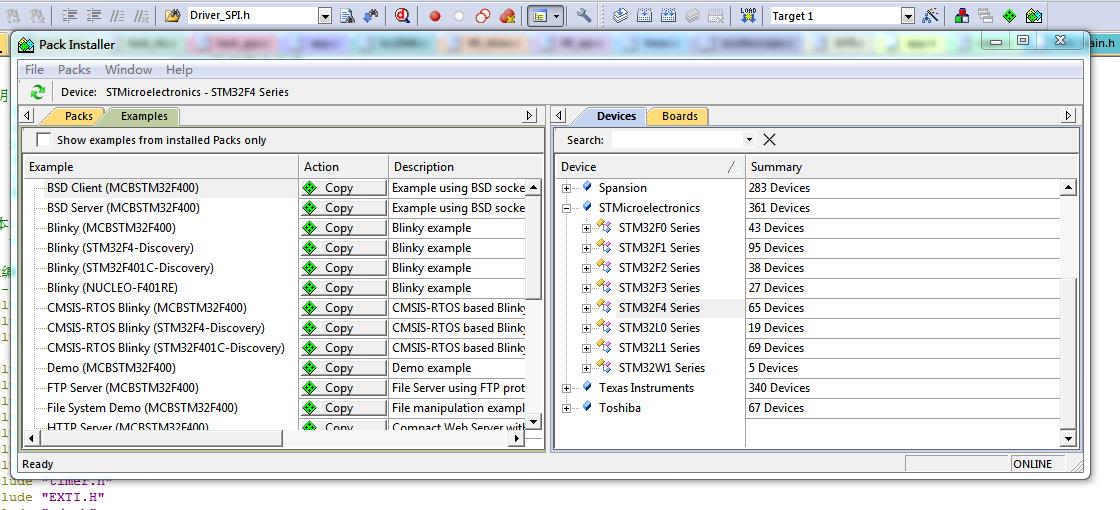
Task: Expand the Texas Instruments vendor node
Action: (566, 388)
